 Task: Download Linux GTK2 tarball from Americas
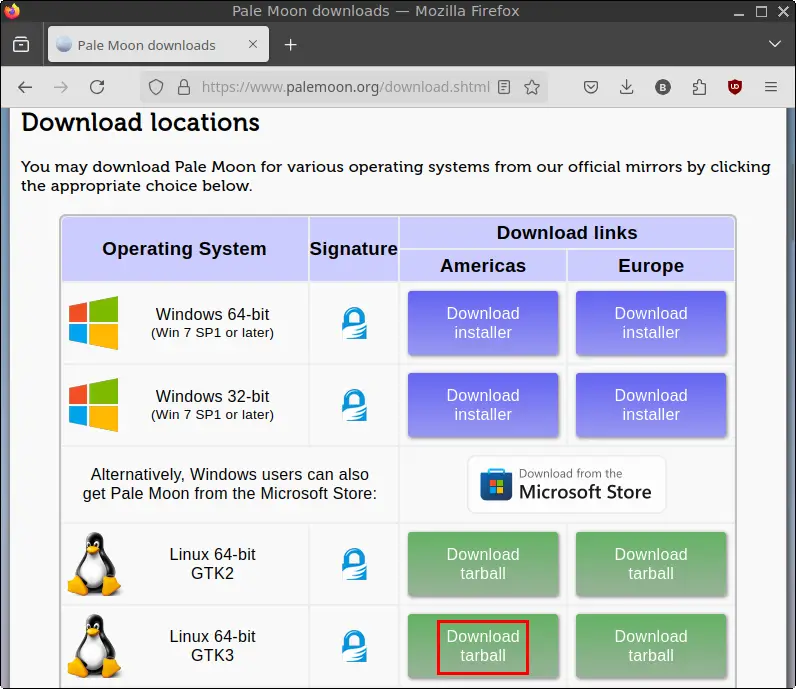pyautogui.click(x=483, y=564)
